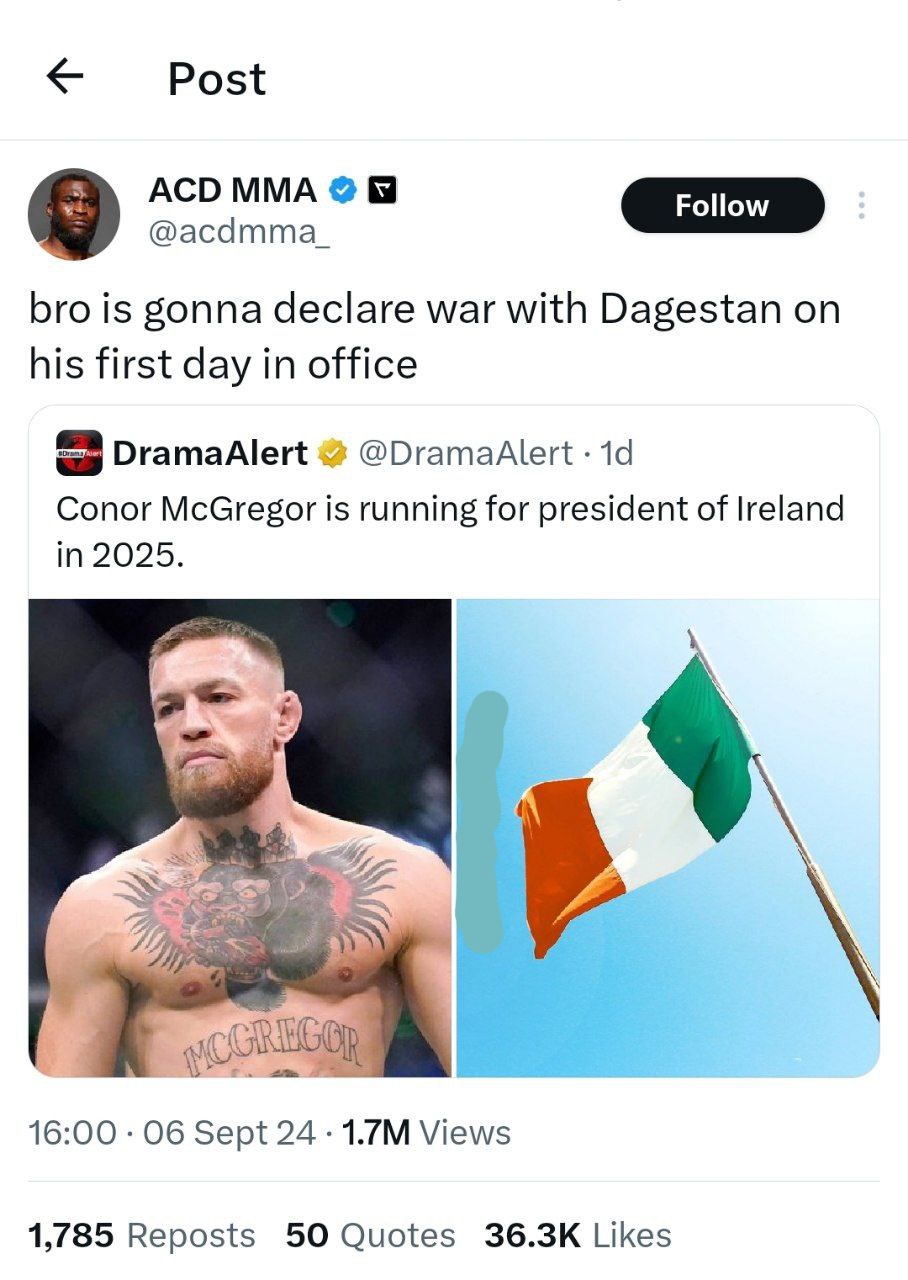This screenshot has width=908, height=1280.
Task: Open the Conor McGregor photo
Action: click(x=240, y=838)
